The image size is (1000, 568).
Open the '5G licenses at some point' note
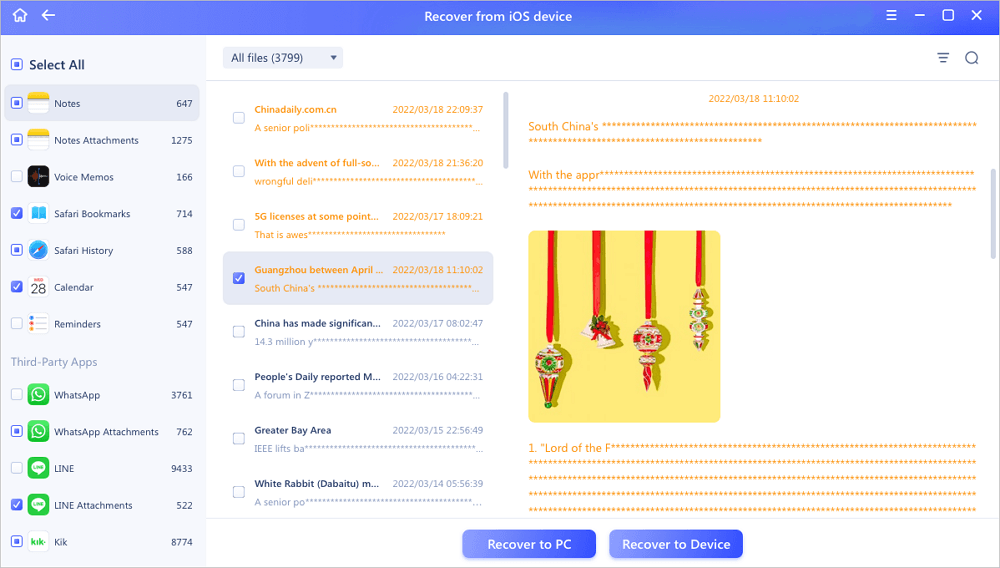(x=358, y=225)
